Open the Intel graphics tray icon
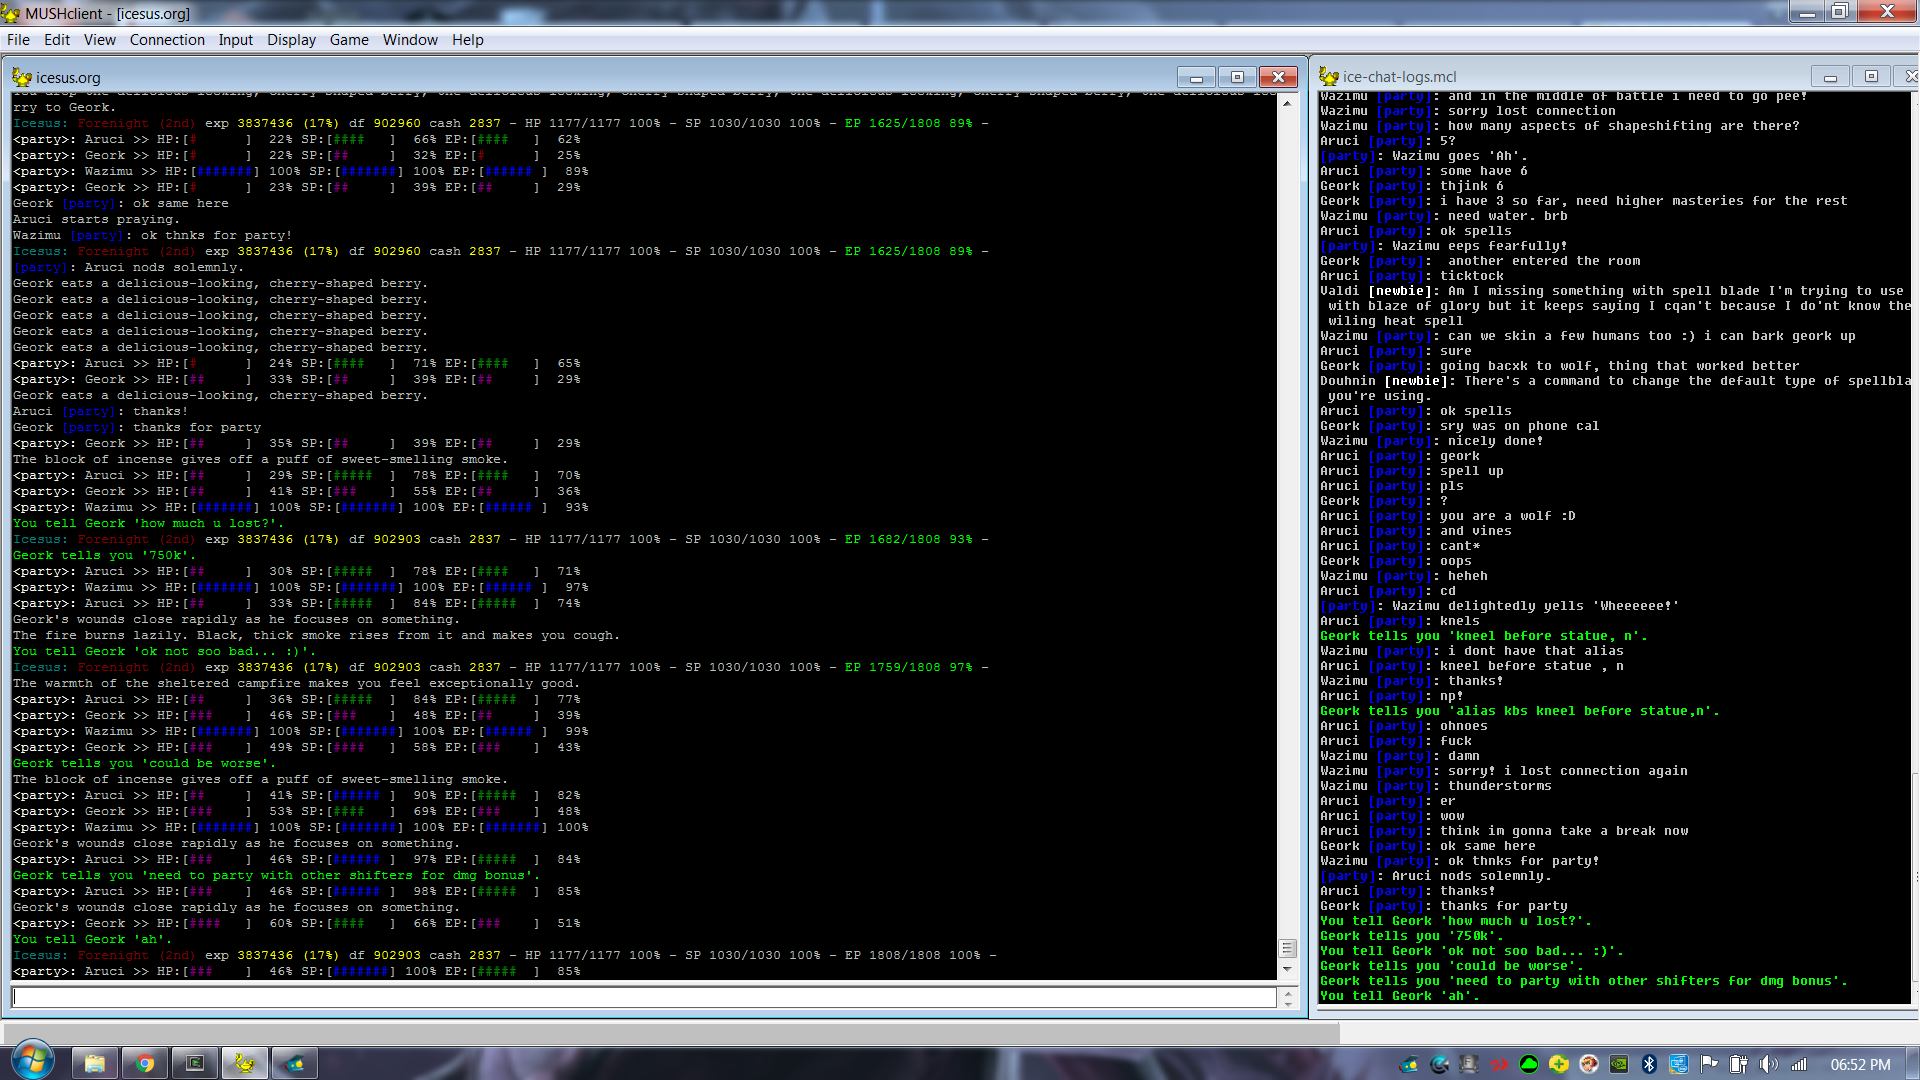1920x1080 pixels. pos(1679,1064)
